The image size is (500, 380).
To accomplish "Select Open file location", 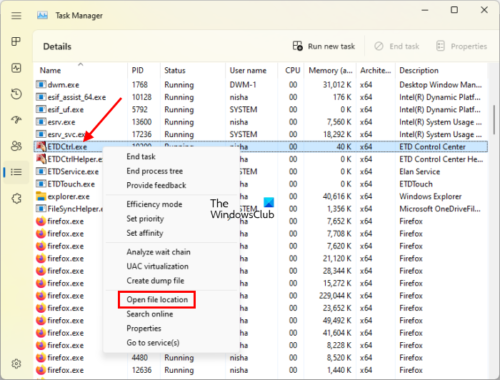I will click(157, 299).
